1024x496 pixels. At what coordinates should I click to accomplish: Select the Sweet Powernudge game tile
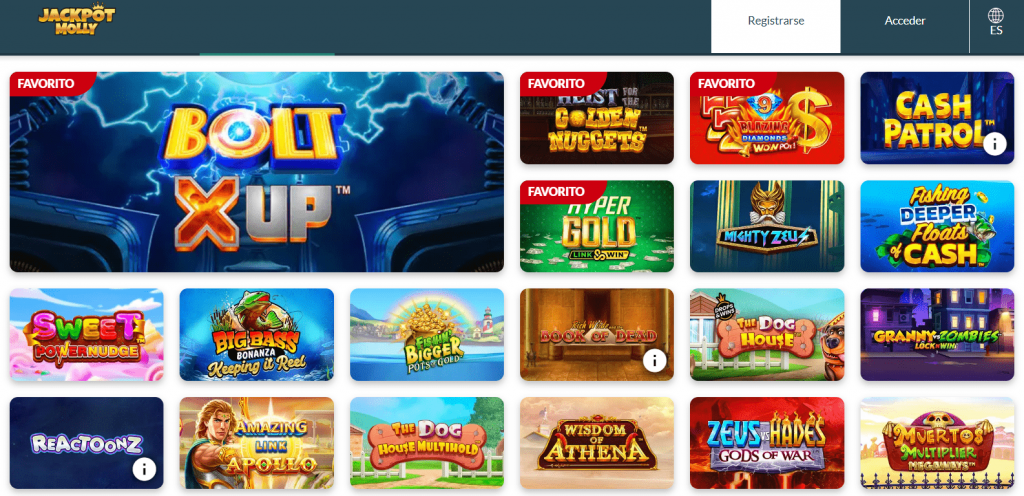(87, 335)
